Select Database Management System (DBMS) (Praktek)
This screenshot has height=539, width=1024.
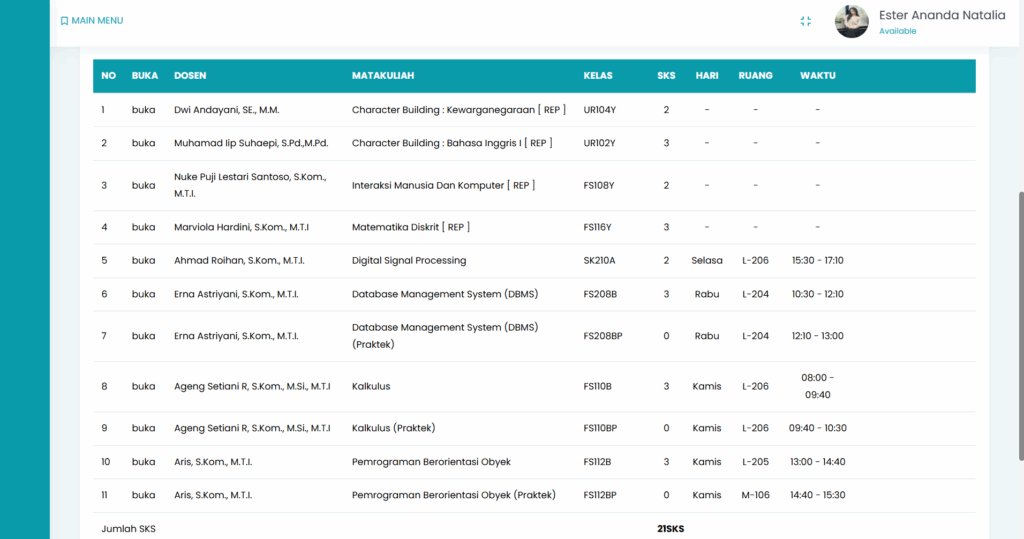click(445, 336)
